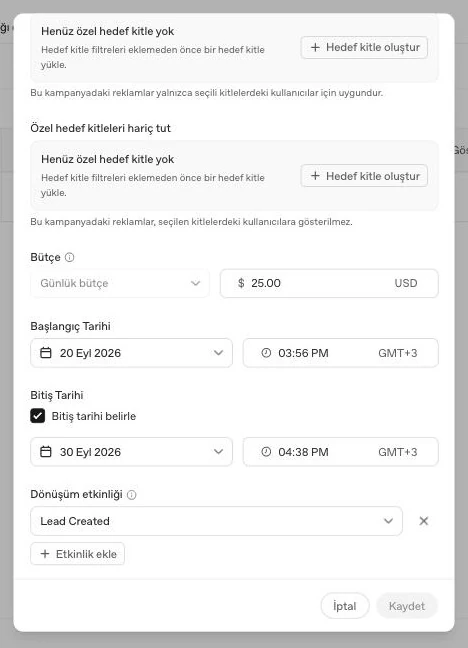
Task: Expand the 30 Eyl 2026 end date picker
Action: [x=131, y=452]
